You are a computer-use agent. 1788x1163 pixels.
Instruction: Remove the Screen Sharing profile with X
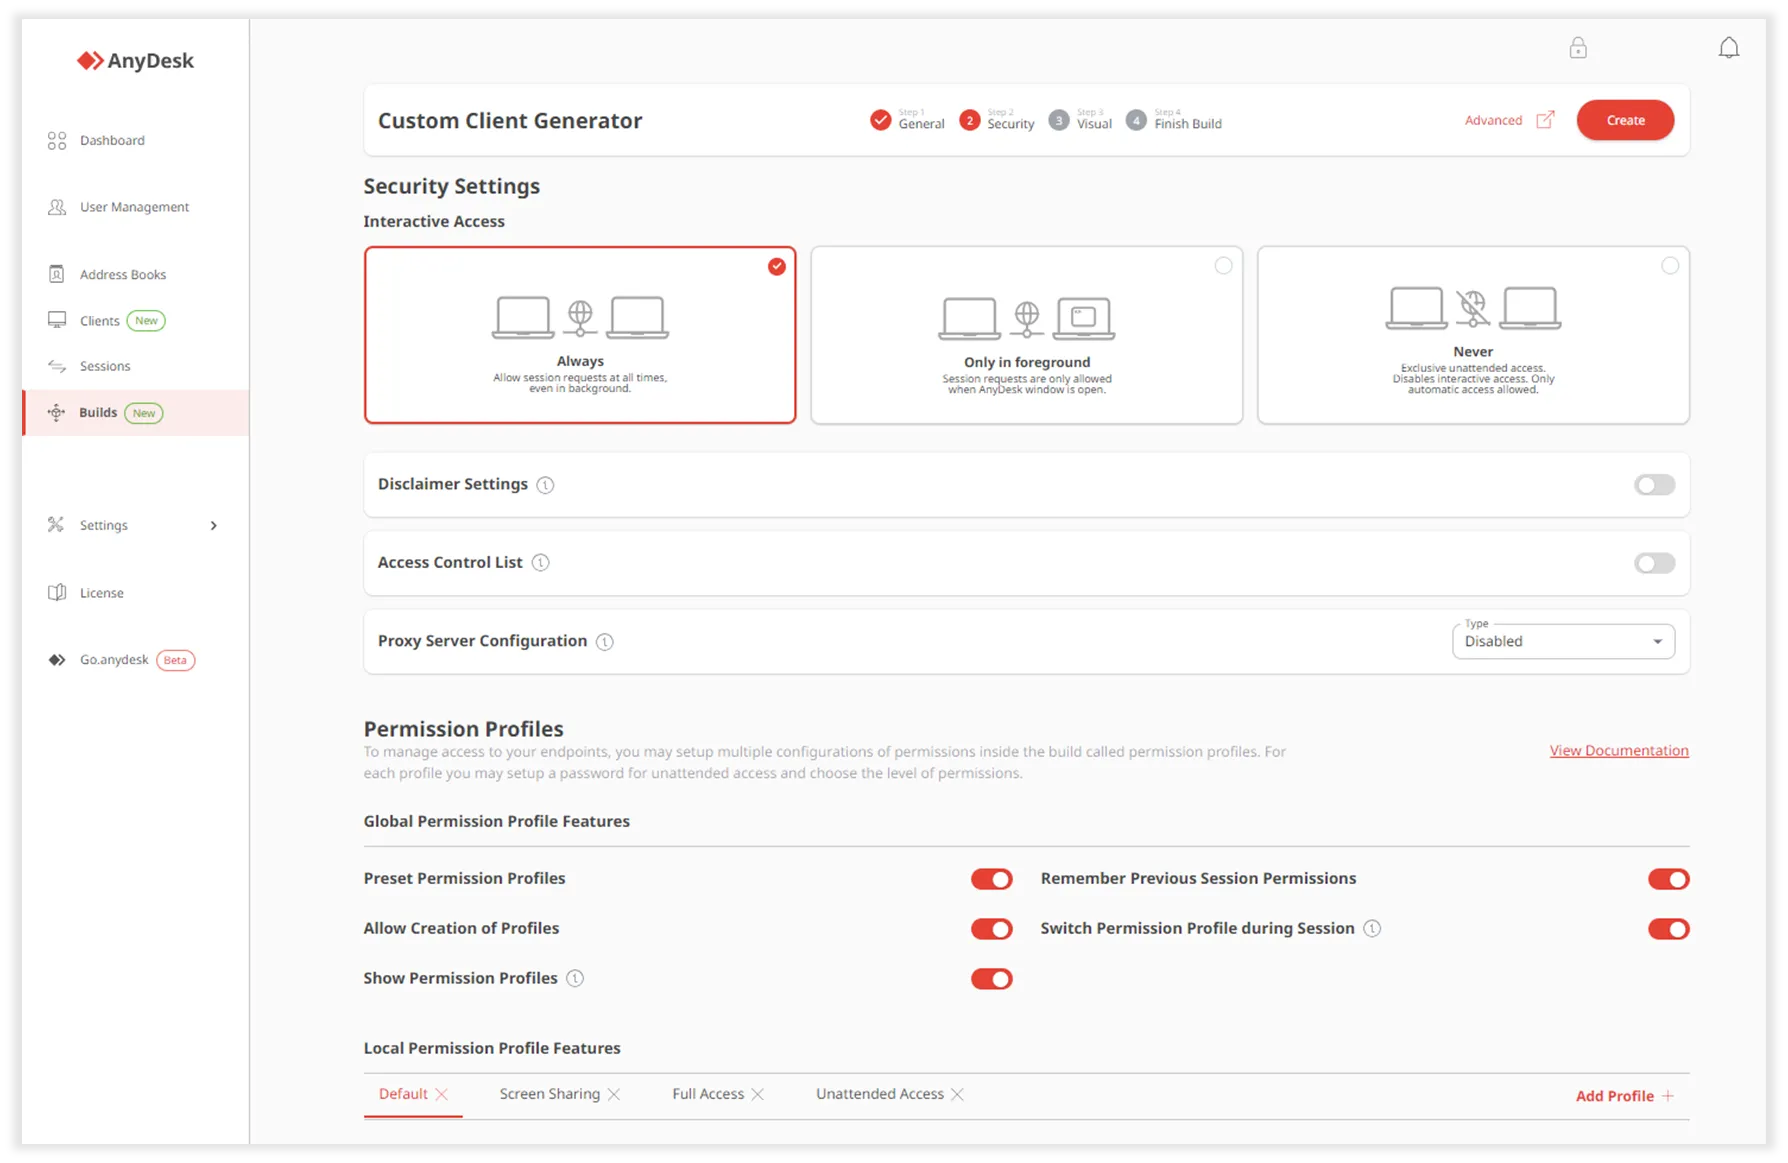tap(614, 1095)
